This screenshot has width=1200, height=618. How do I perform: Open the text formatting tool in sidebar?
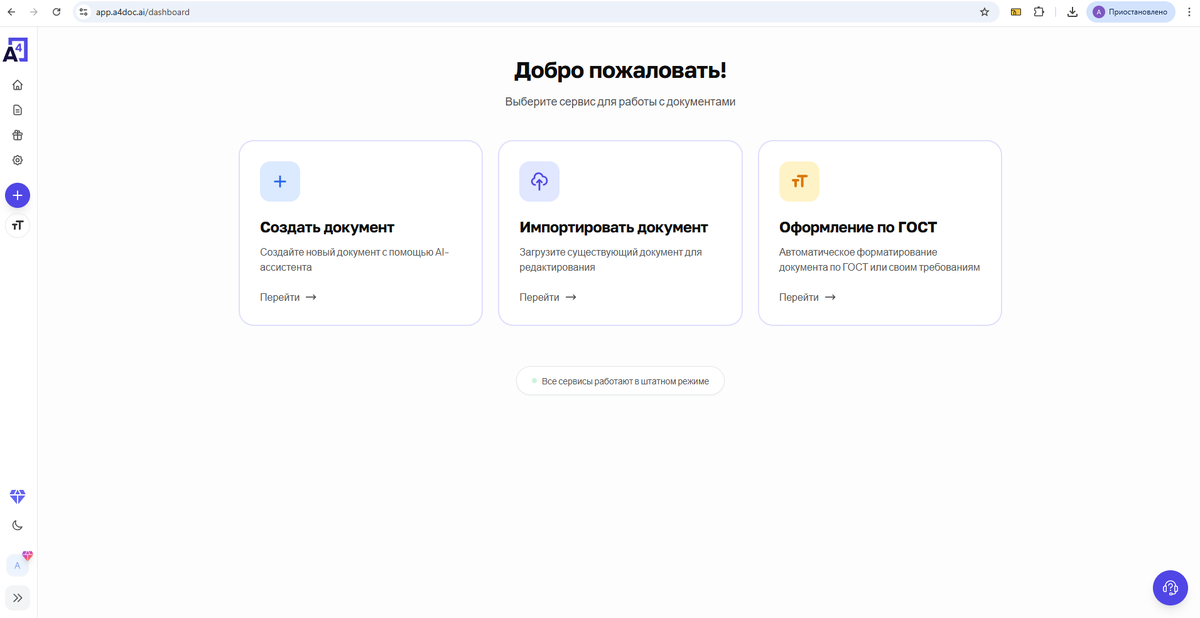[17, 226]
